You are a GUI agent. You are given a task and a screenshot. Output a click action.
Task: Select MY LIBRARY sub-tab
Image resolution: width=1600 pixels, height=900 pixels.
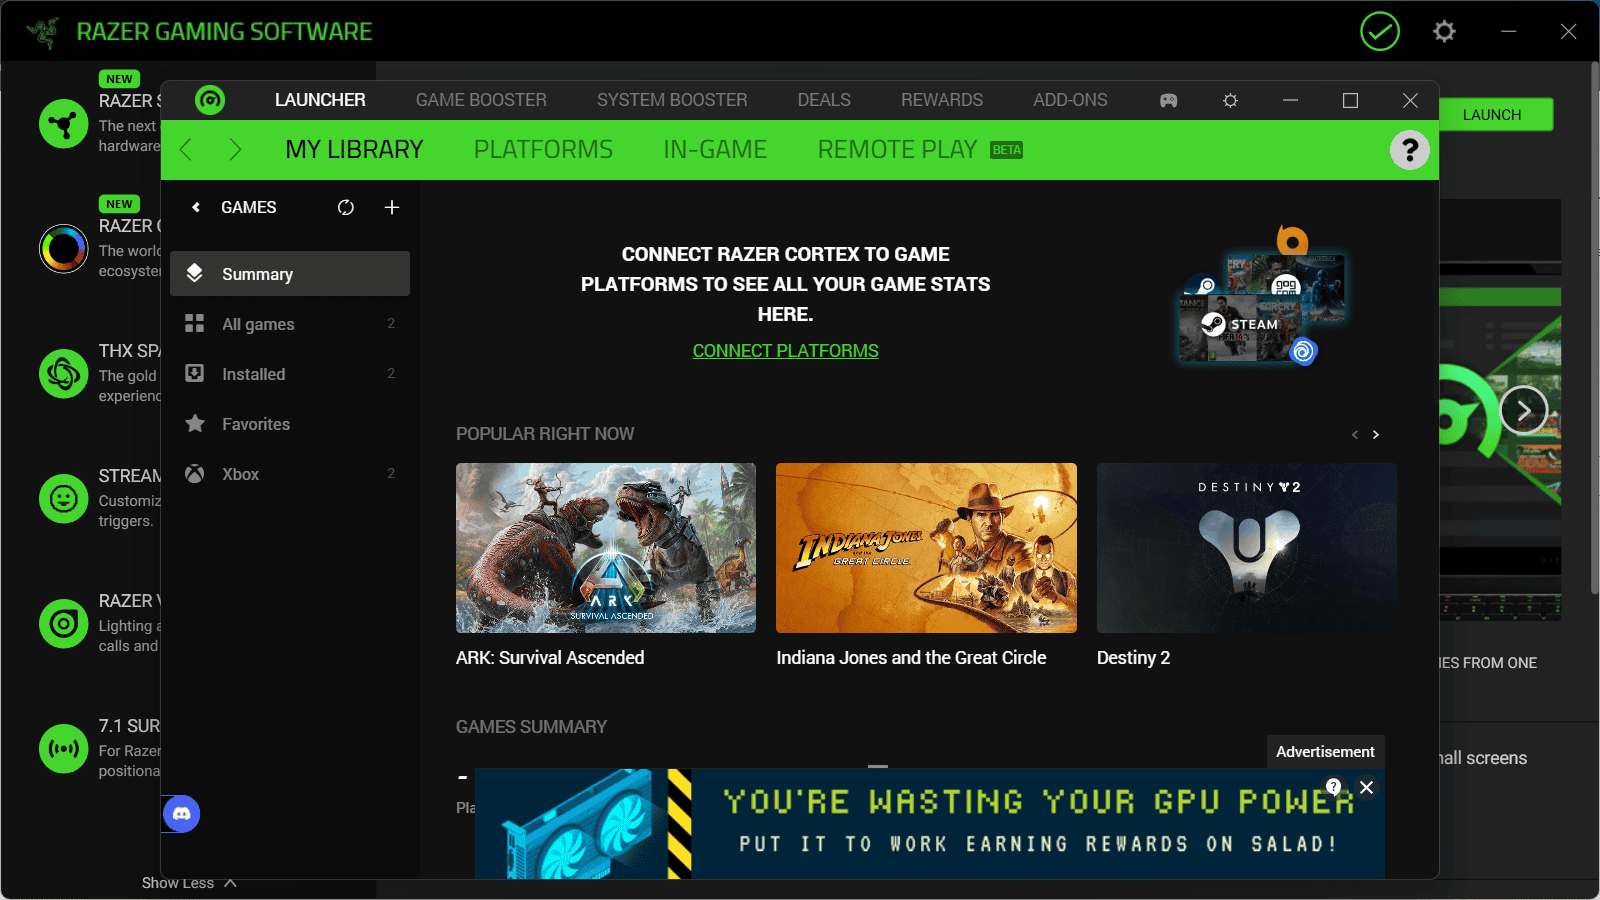[x=354, y=150]
